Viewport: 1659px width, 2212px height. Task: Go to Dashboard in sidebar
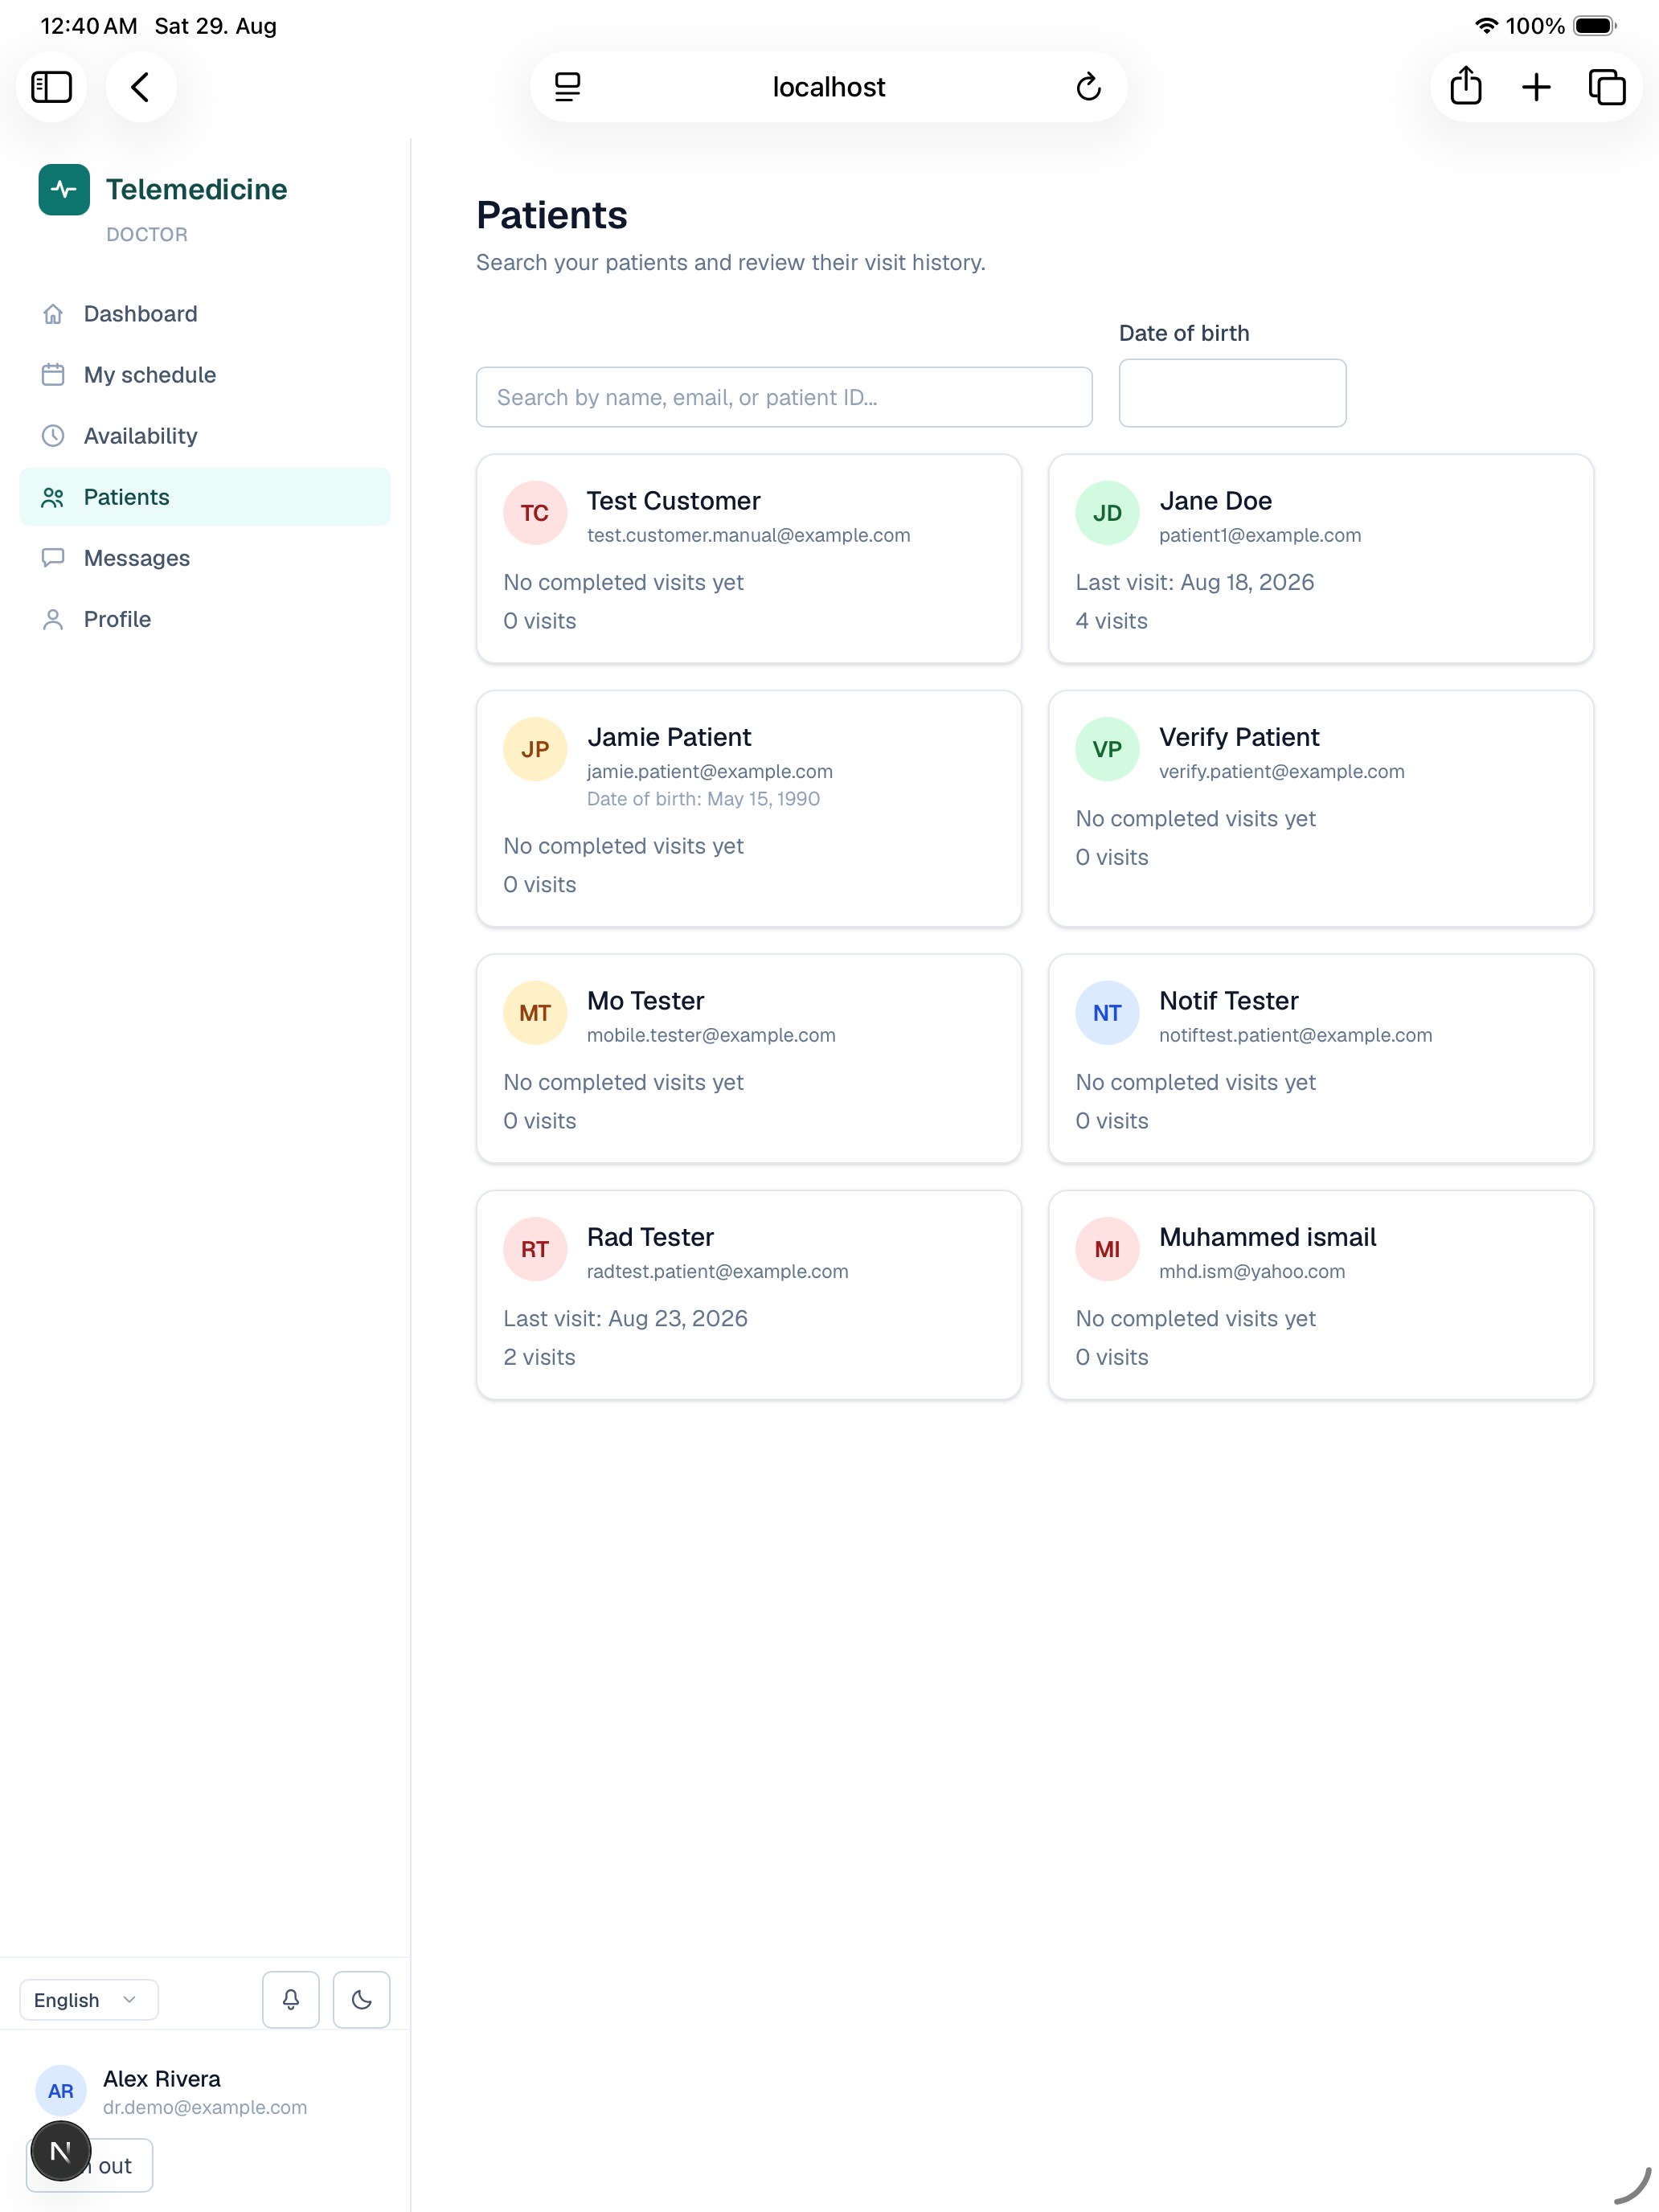point(205,314)
